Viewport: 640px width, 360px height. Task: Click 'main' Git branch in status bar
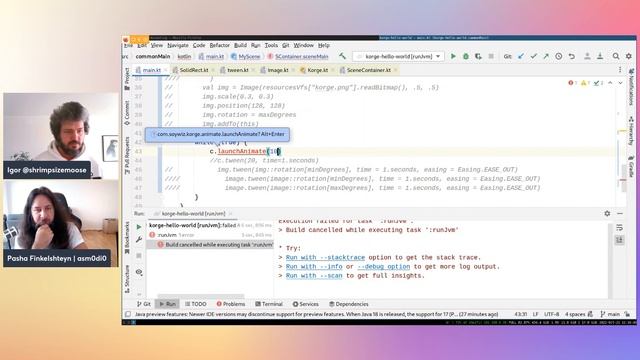(610, 314)
